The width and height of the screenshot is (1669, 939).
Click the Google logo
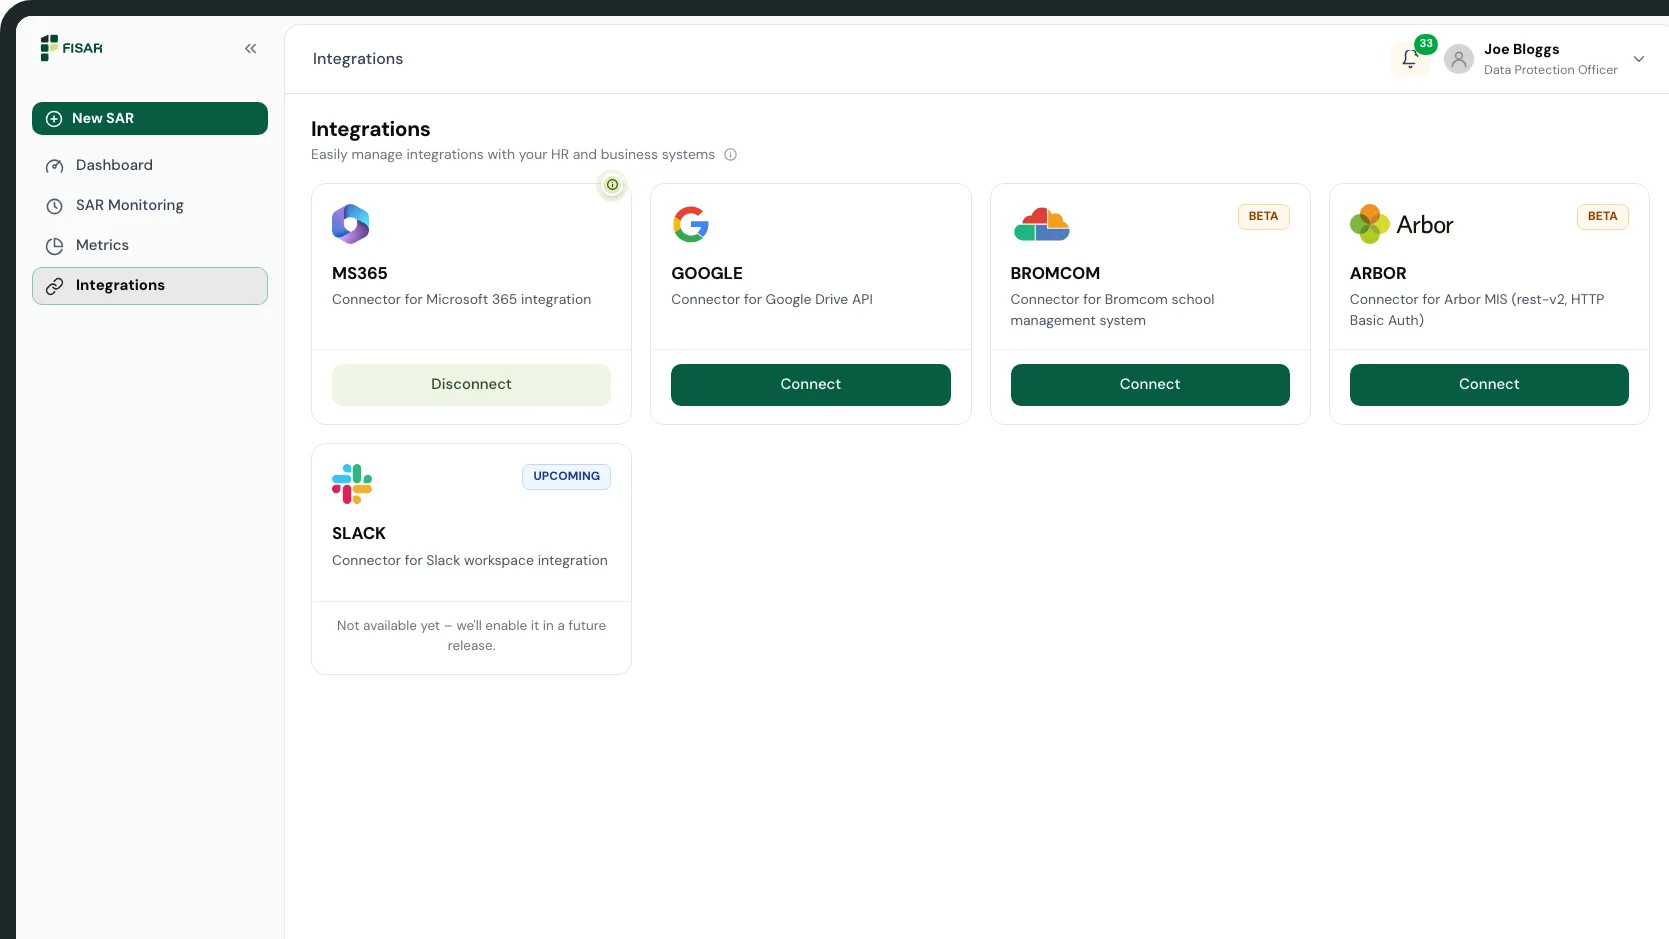point(691,224)
